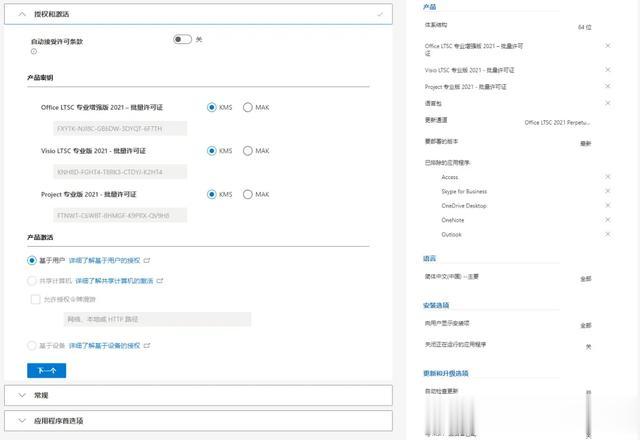The height and width of the screenshot is (440, 640).
Task: Toggle the 自动接受许可条款 switch
Action: [182, 39]
